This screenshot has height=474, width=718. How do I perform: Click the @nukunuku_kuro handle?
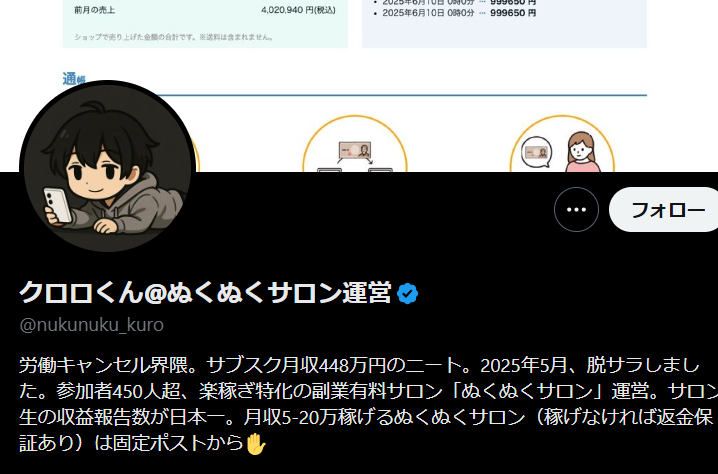click(92, 325)
